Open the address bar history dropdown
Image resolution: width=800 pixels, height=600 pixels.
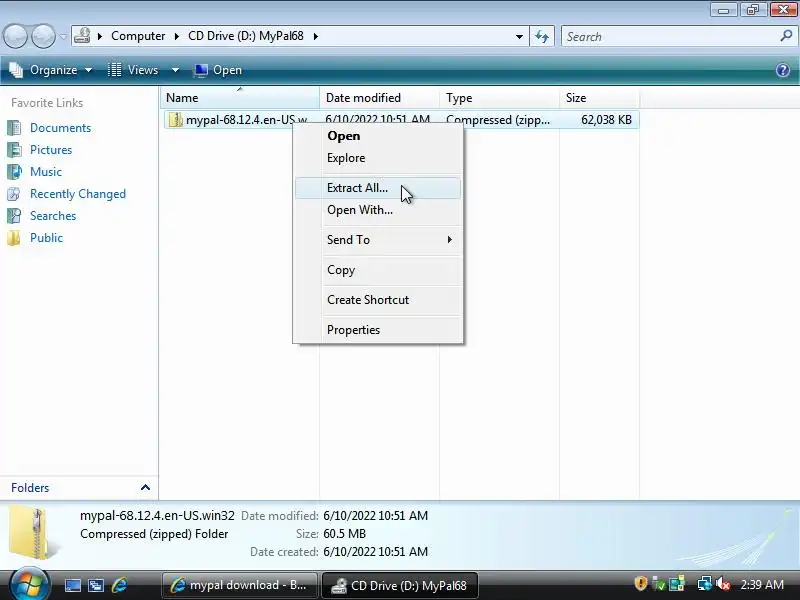pyautogui.click(x=519, y=36)
